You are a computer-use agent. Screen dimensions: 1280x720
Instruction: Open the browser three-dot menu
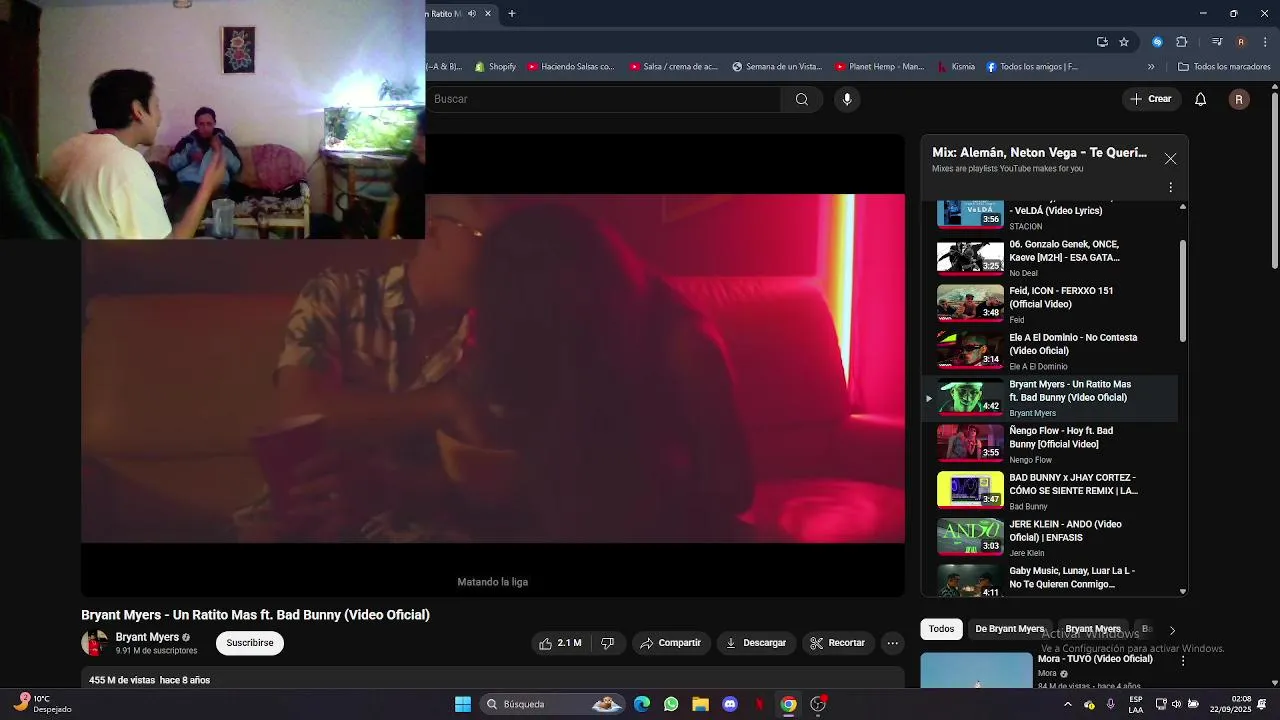(x=1265, y=42)
